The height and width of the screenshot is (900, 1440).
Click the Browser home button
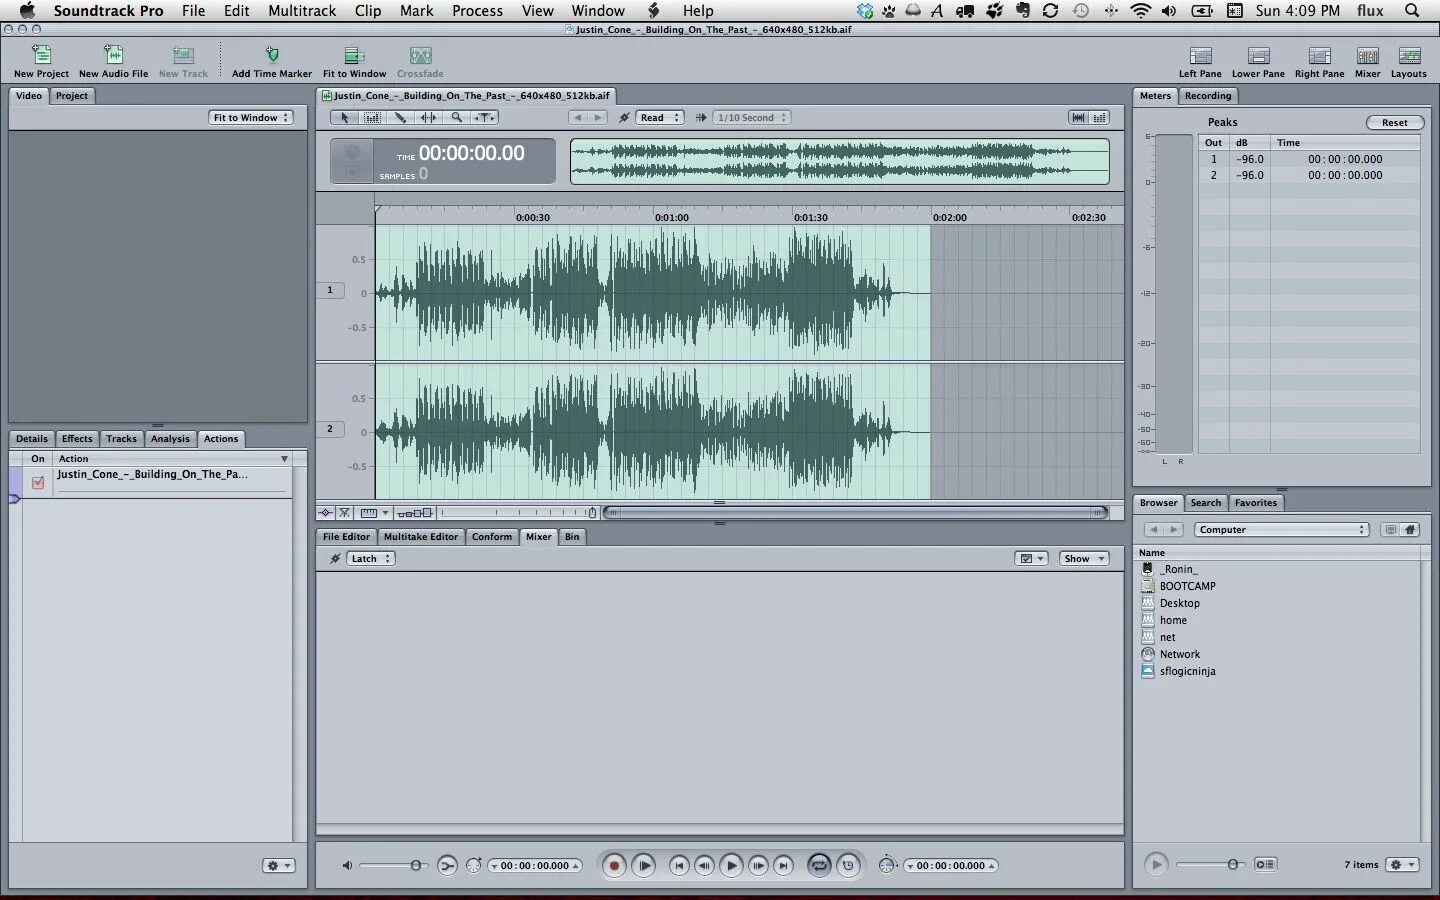click(1410, 530)
